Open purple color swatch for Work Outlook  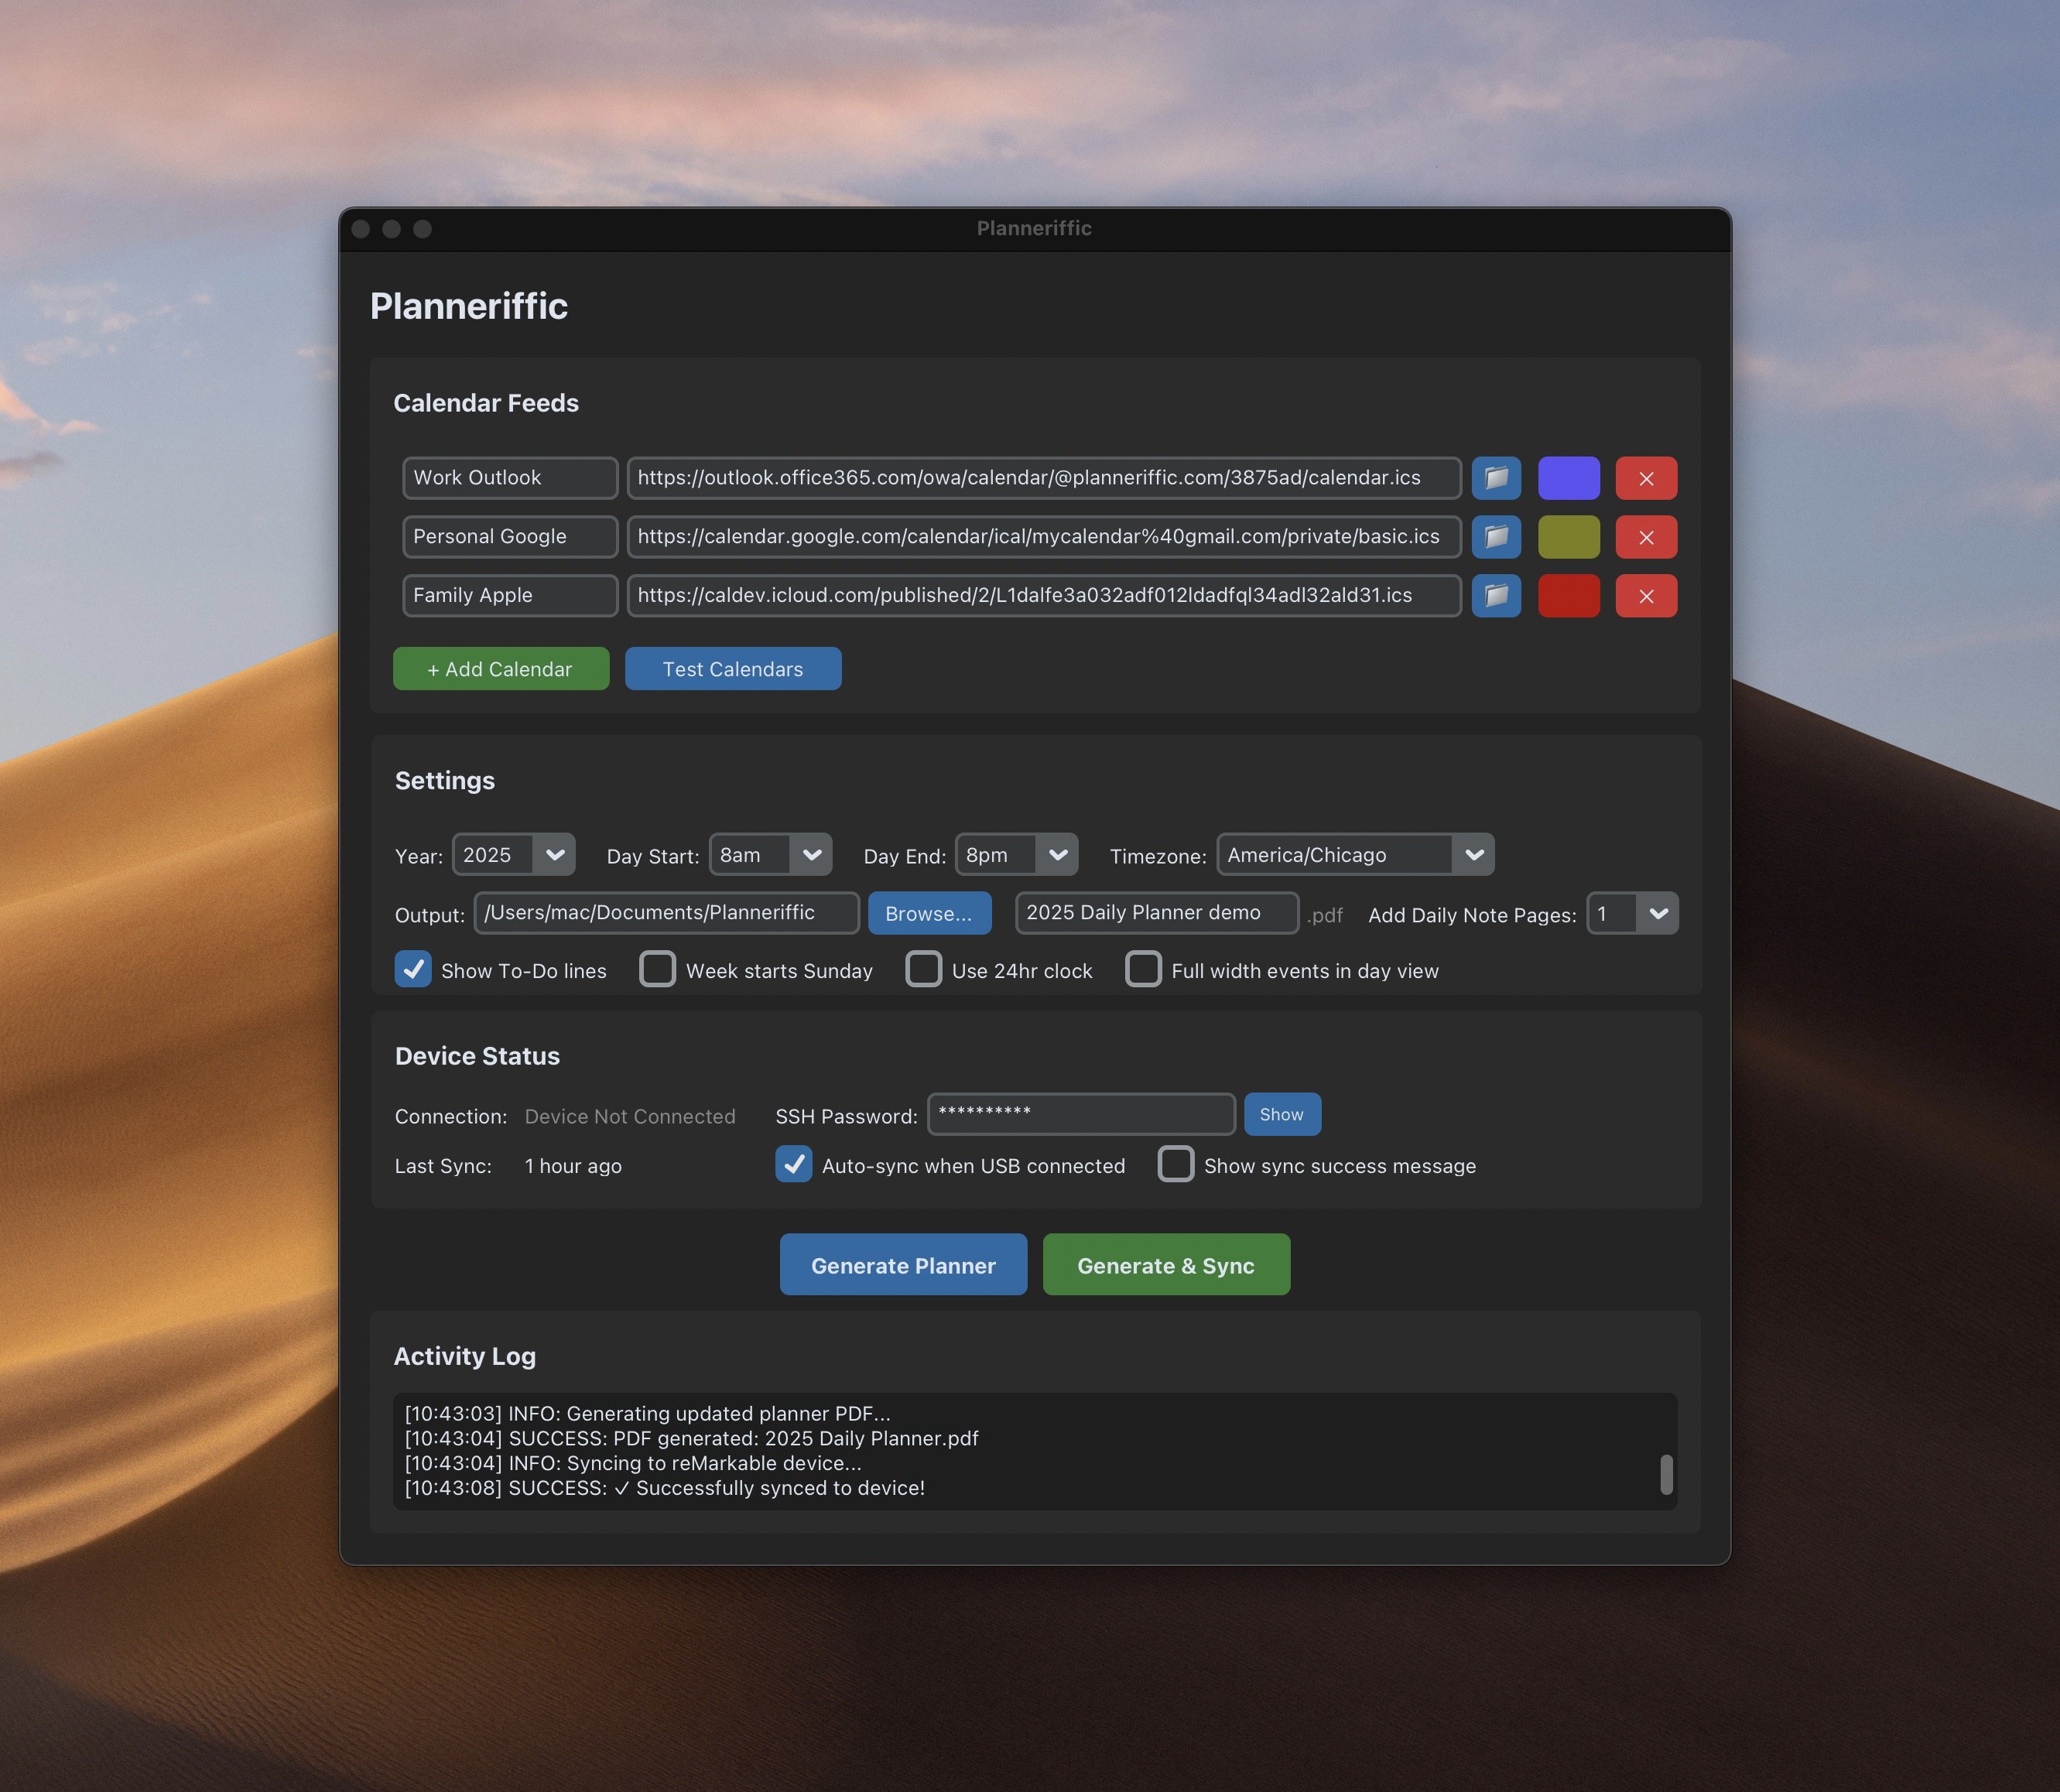[1568, 478]
